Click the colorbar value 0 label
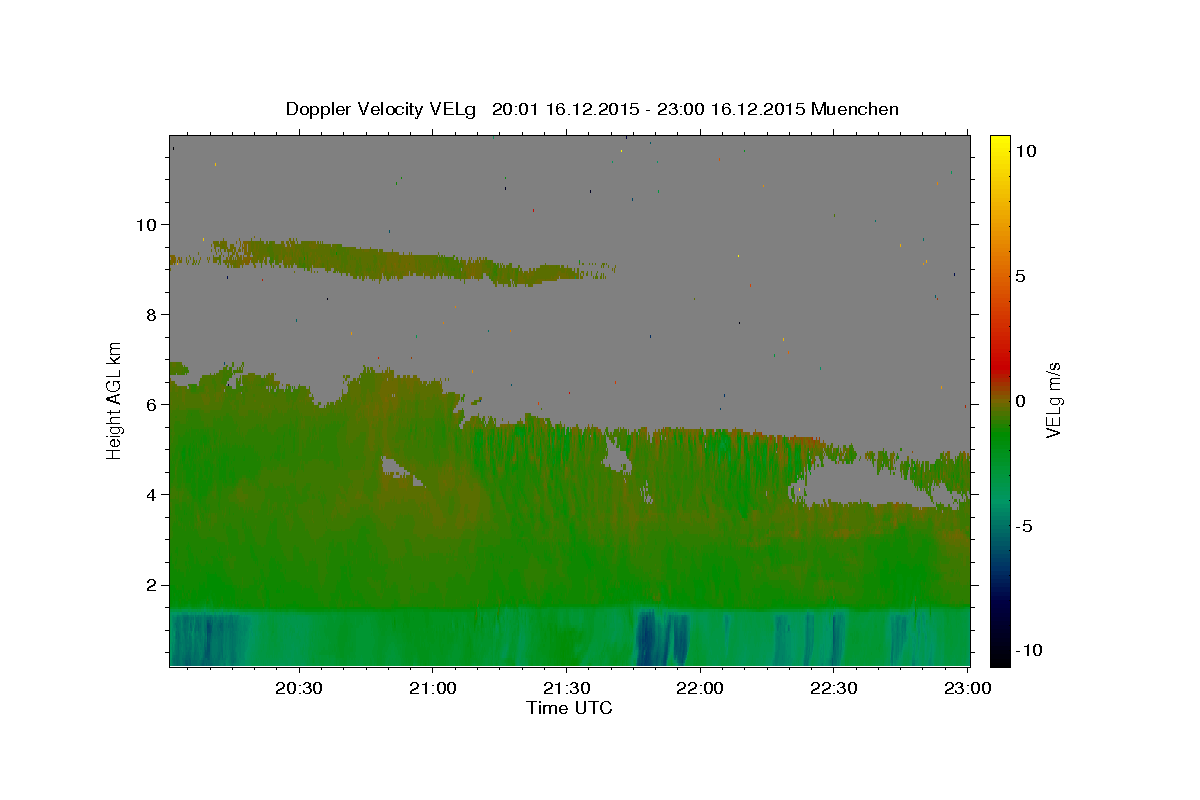This screenshot has height=800, width=1200. 1020,401
